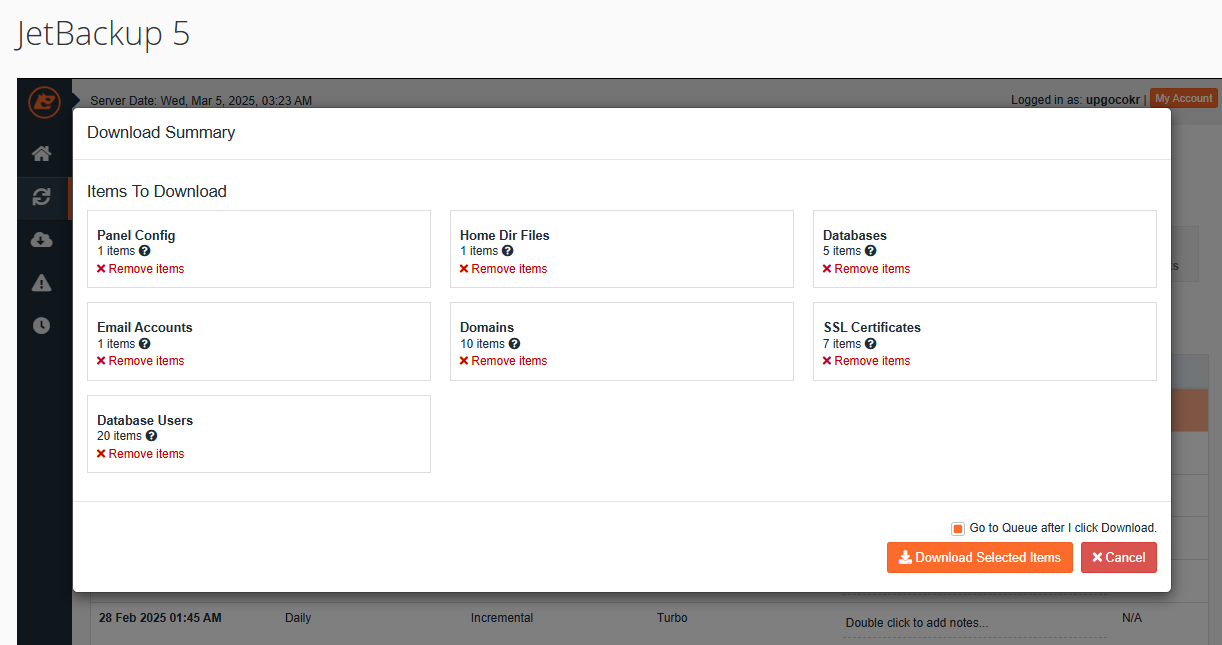Remove items from Domains
1222x645 pixels.
[x=503, y=361]
